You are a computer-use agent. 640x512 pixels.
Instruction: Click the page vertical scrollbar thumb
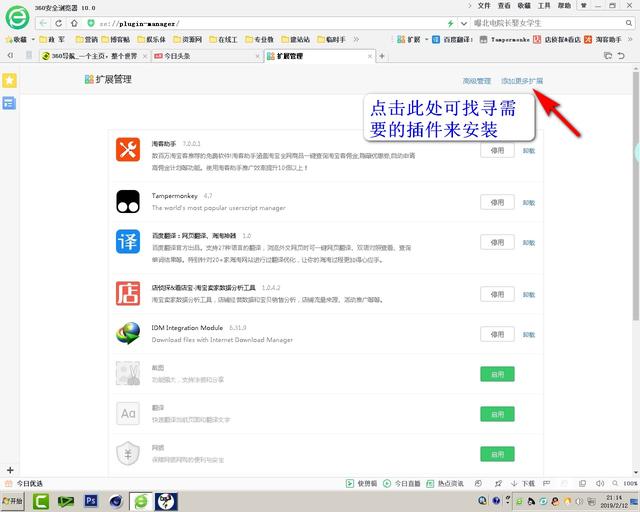(636, 195)
